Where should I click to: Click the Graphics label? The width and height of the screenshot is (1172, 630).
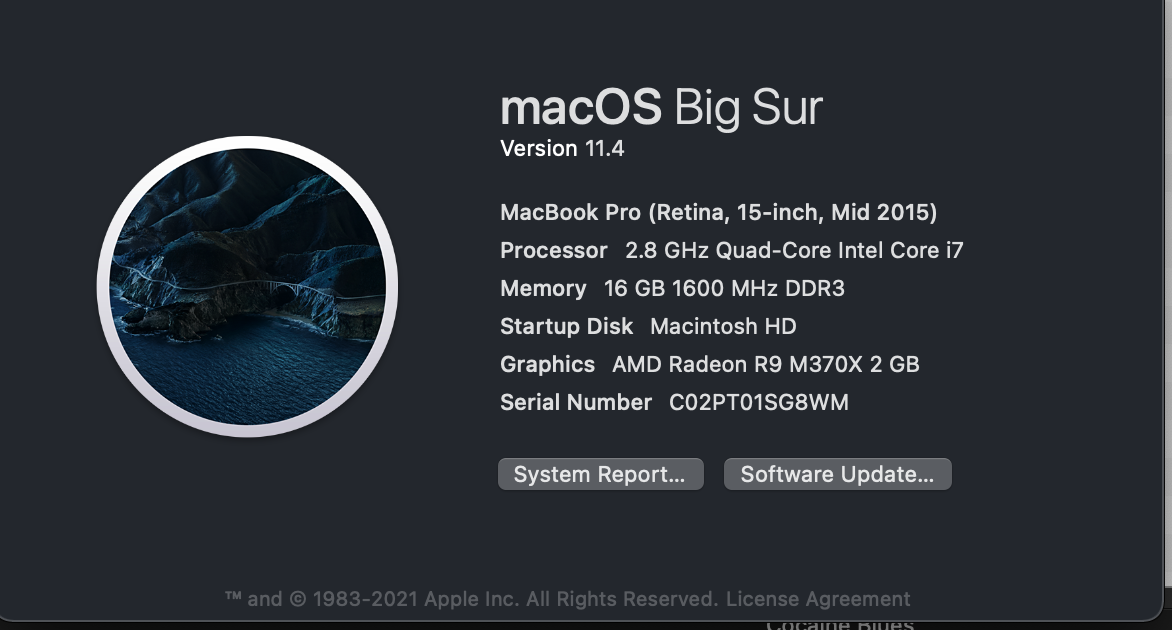click(x=547, y=364)
